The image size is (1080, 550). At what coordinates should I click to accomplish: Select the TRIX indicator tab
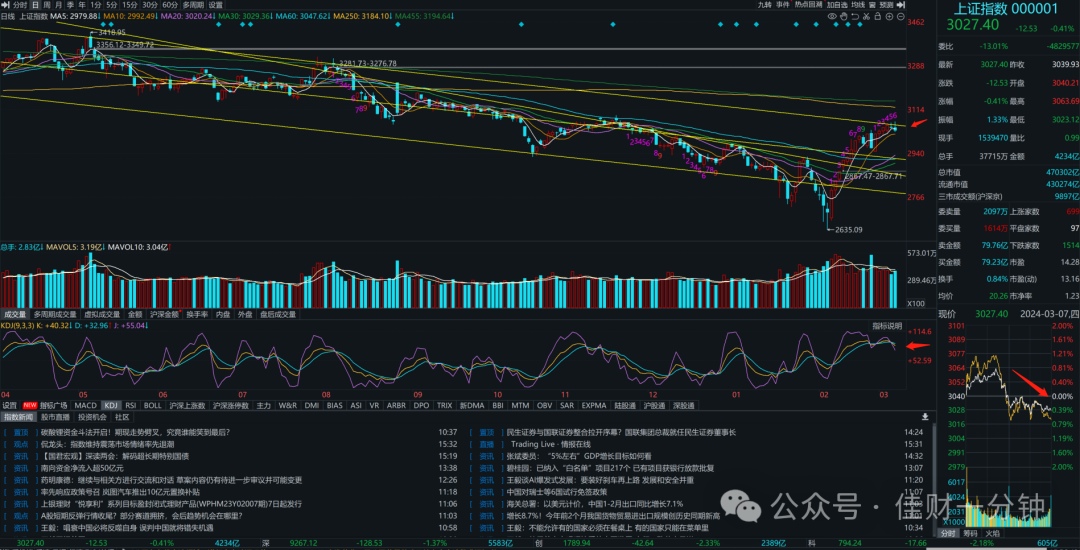click(x=444, y=405)
